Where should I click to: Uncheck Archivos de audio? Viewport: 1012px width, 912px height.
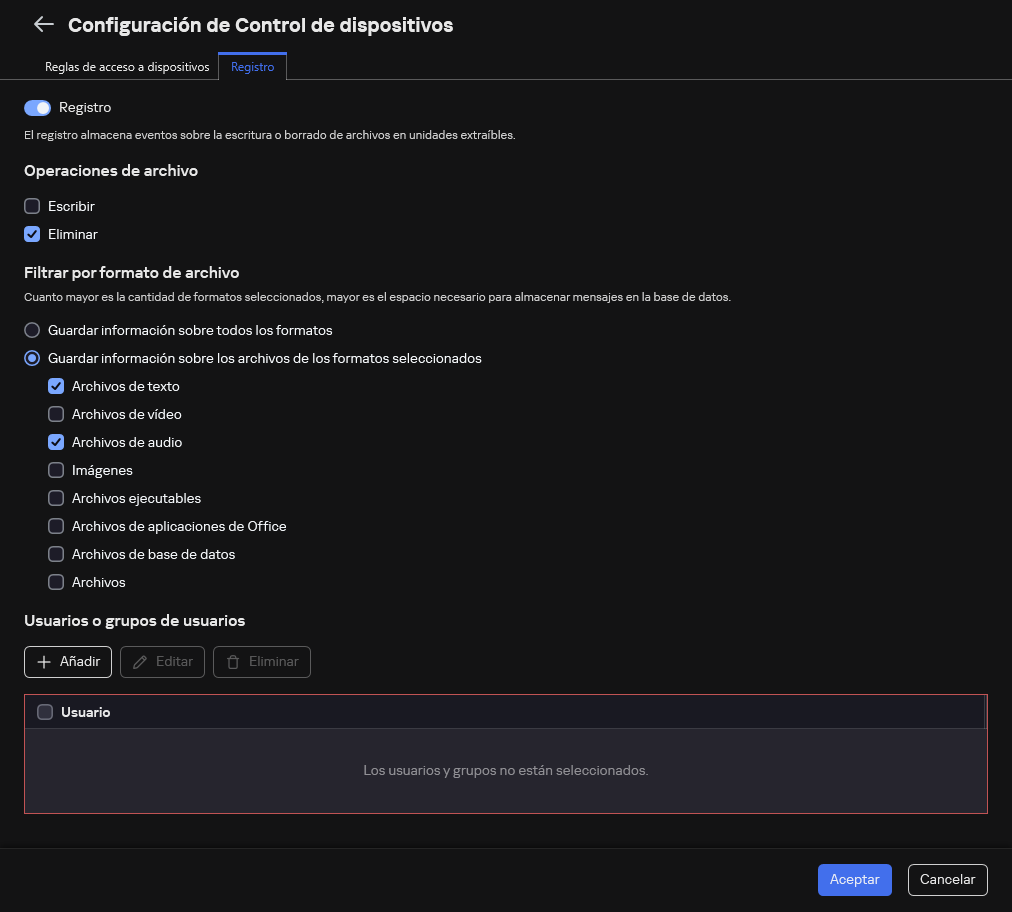pos(56,442)
